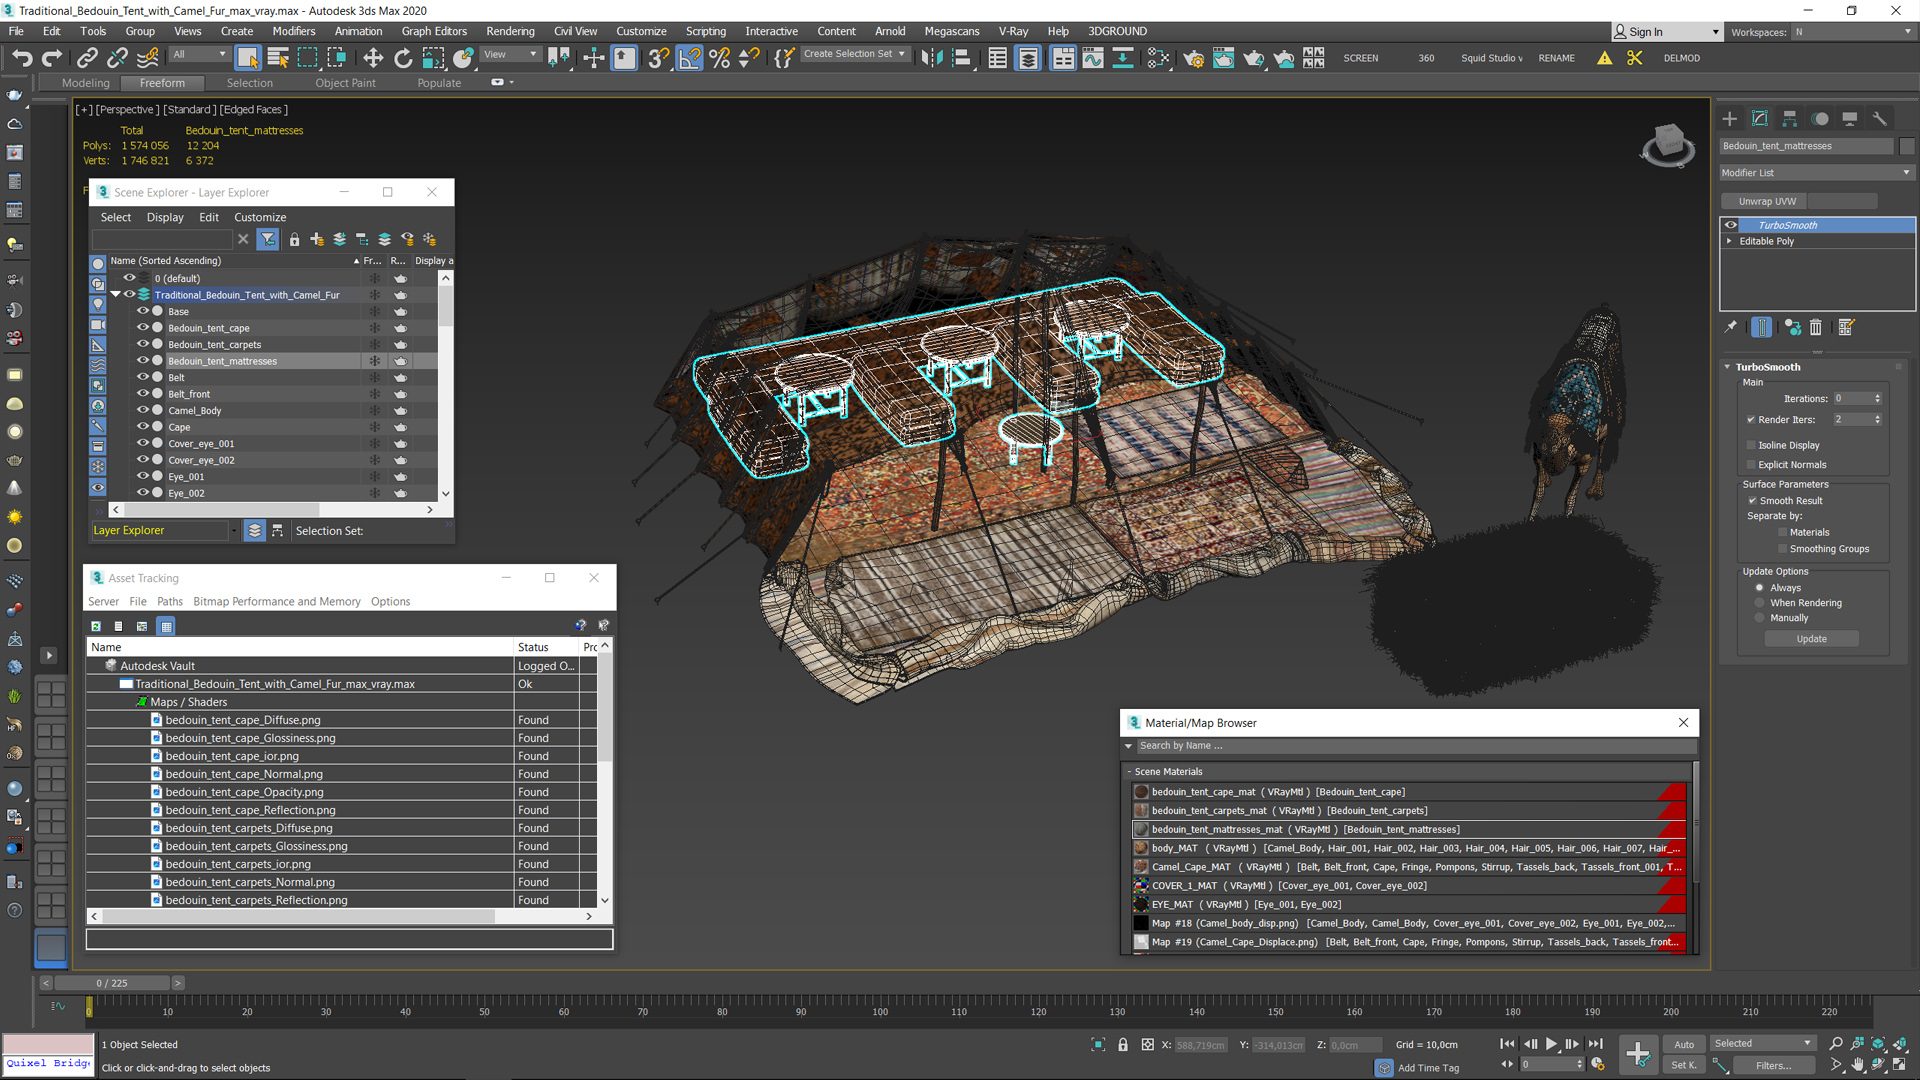Click Configure Modifier Sets icon
Image resolution: width=1920 pixels, height=1080 pixels.
tap(1846, 327)
